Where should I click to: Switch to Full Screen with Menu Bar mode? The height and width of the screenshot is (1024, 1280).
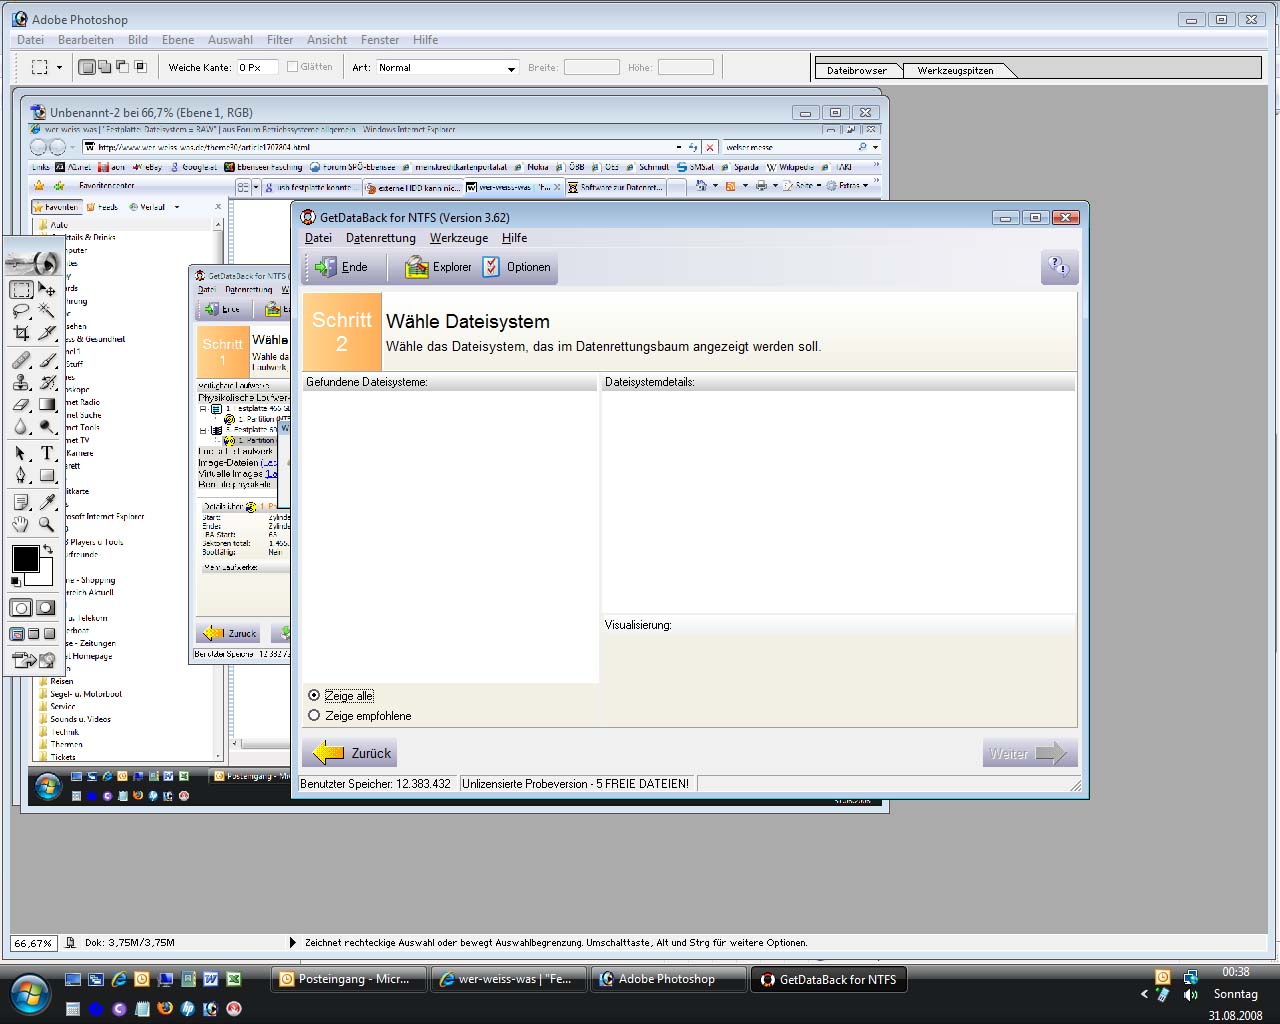(33, 634)
